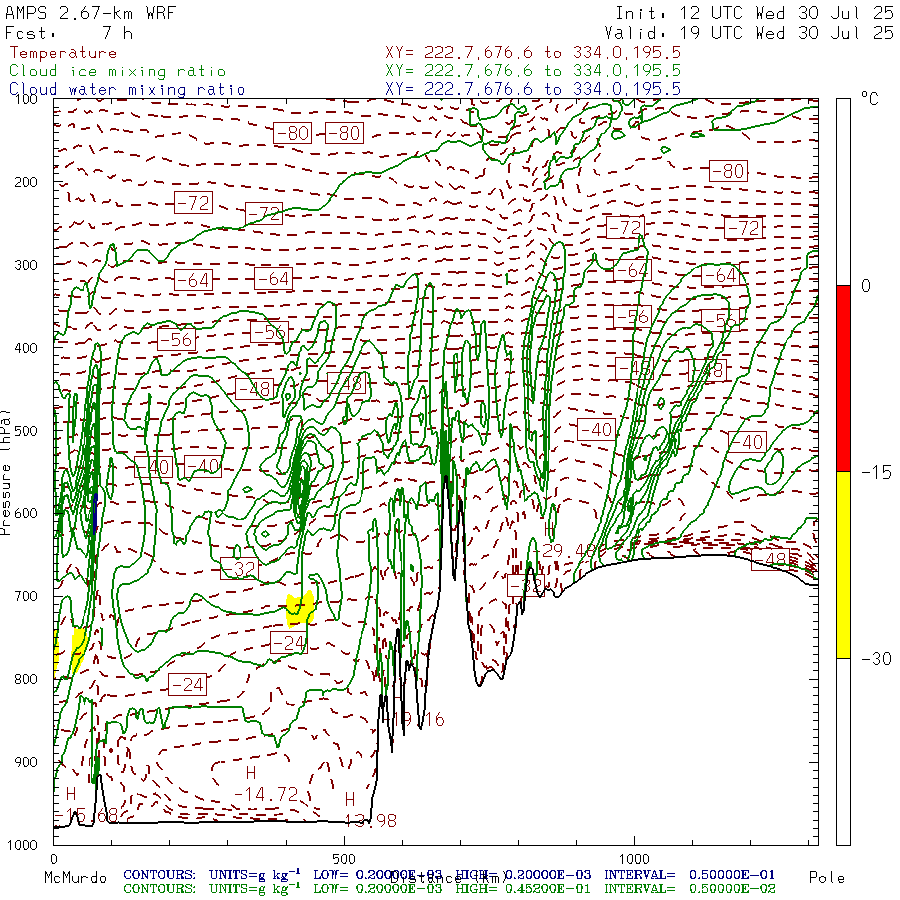
Task: Click the °C unit label above the colorbar
Action: coord(869,99)
